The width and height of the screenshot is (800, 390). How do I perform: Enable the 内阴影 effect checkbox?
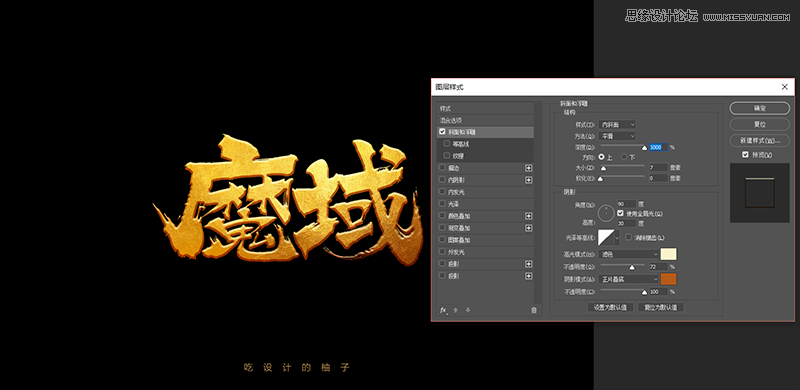[442, 180]
